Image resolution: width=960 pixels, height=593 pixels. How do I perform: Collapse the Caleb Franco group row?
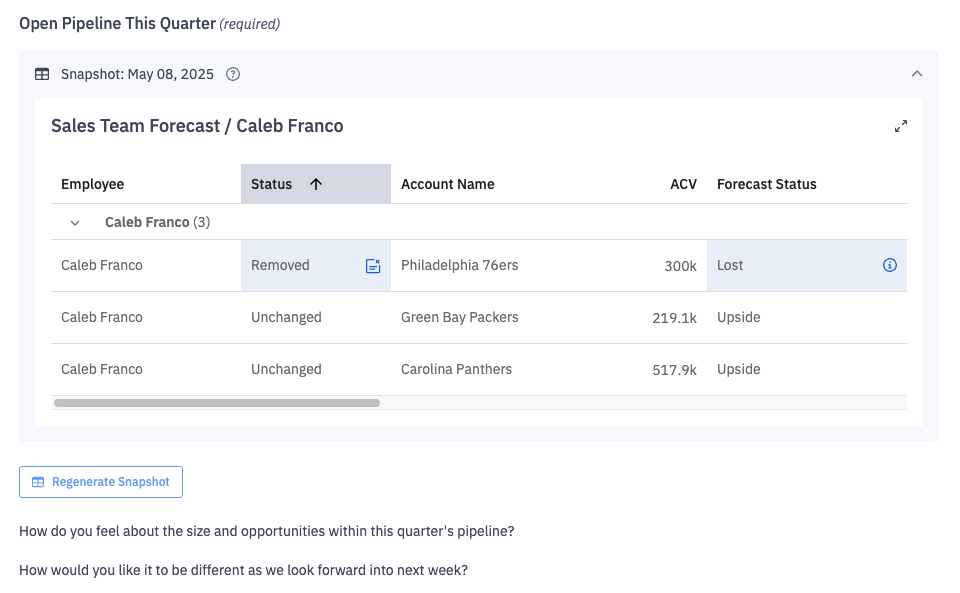(x=75, y=222)
